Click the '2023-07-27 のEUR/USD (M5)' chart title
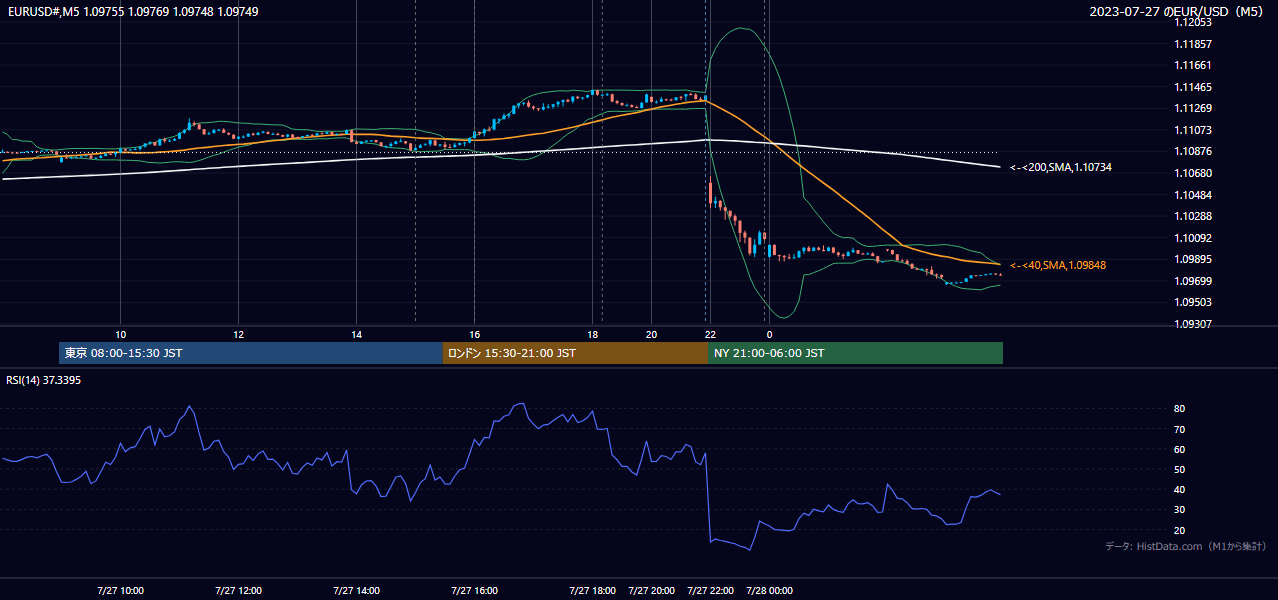The image size is (1278, 600). 1177,11
